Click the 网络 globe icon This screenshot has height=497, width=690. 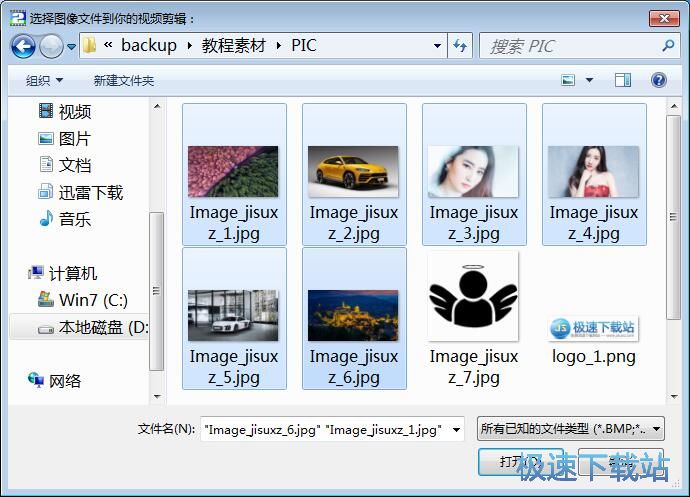point(36,379)
